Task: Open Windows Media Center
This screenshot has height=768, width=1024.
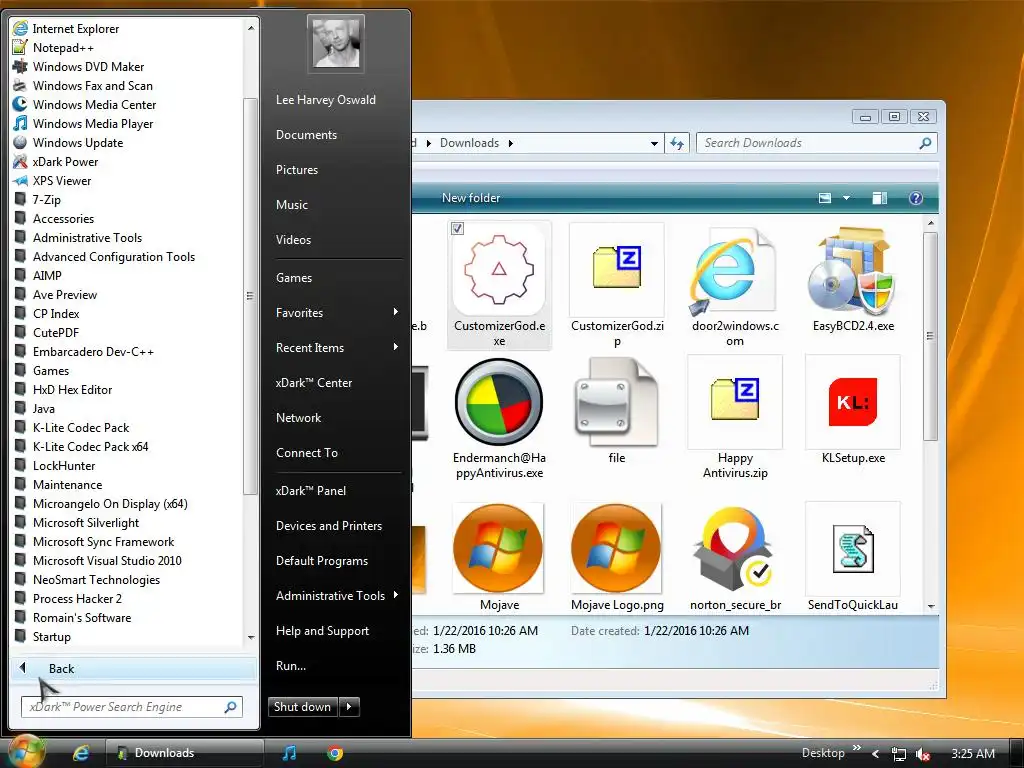Action: click(84, 104)
